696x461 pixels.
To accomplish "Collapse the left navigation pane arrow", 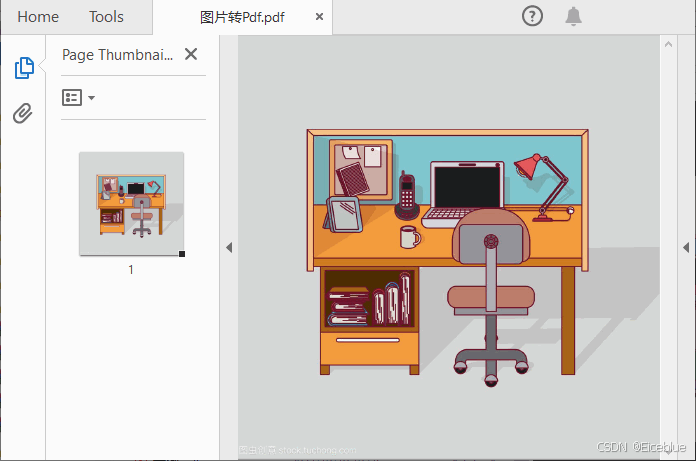I will click(x=228, y=247).
